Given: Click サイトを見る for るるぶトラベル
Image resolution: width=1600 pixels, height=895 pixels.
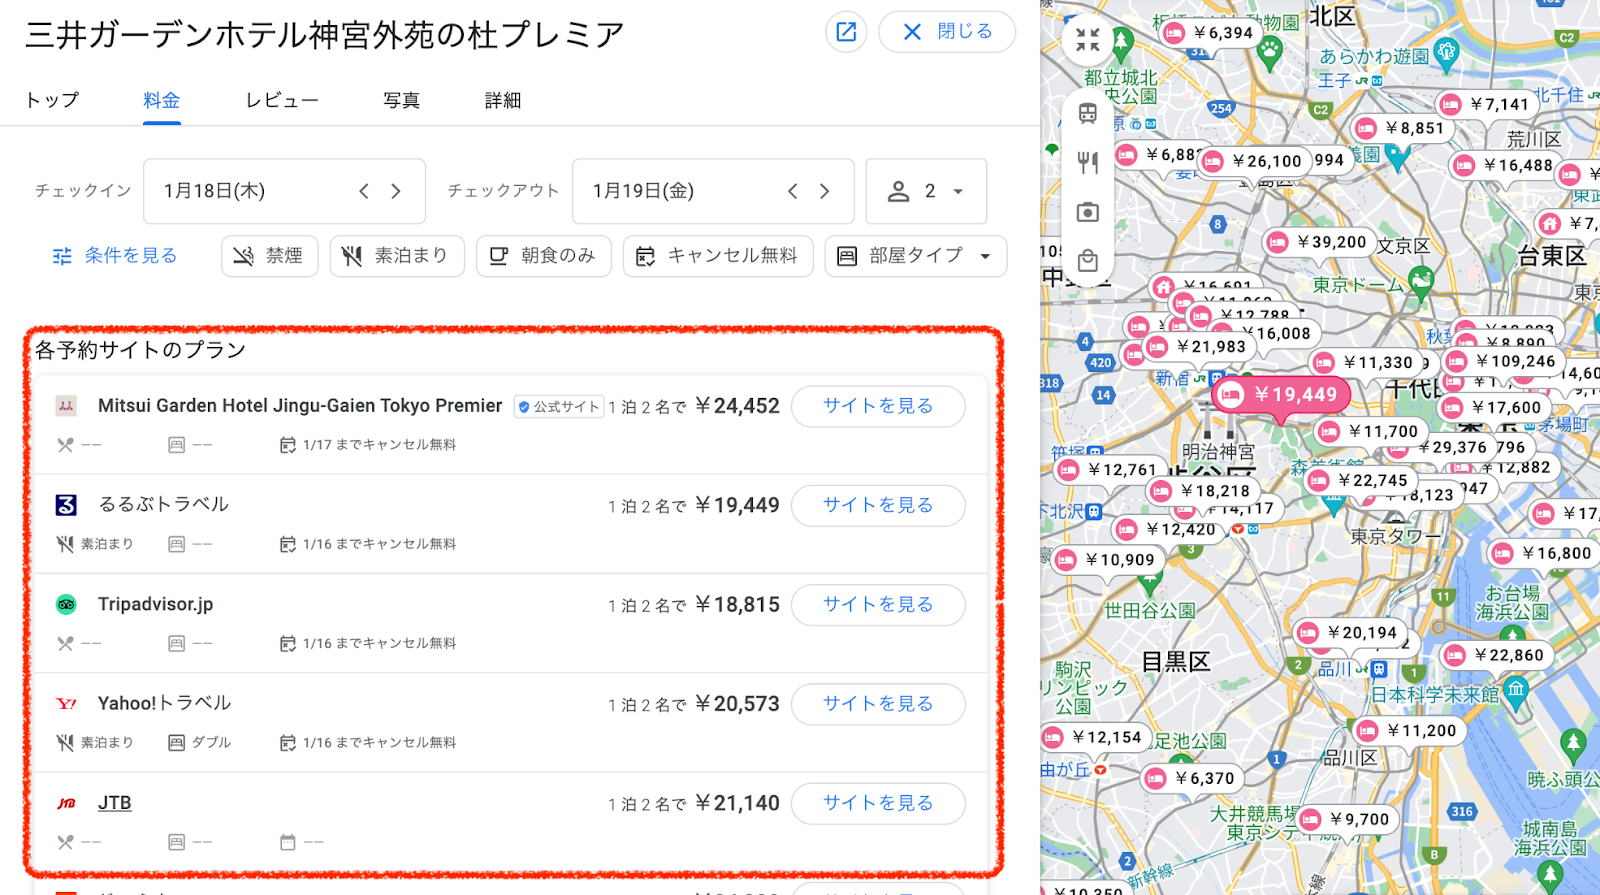Looking at the screenshot, I should [x=878, y=505].
